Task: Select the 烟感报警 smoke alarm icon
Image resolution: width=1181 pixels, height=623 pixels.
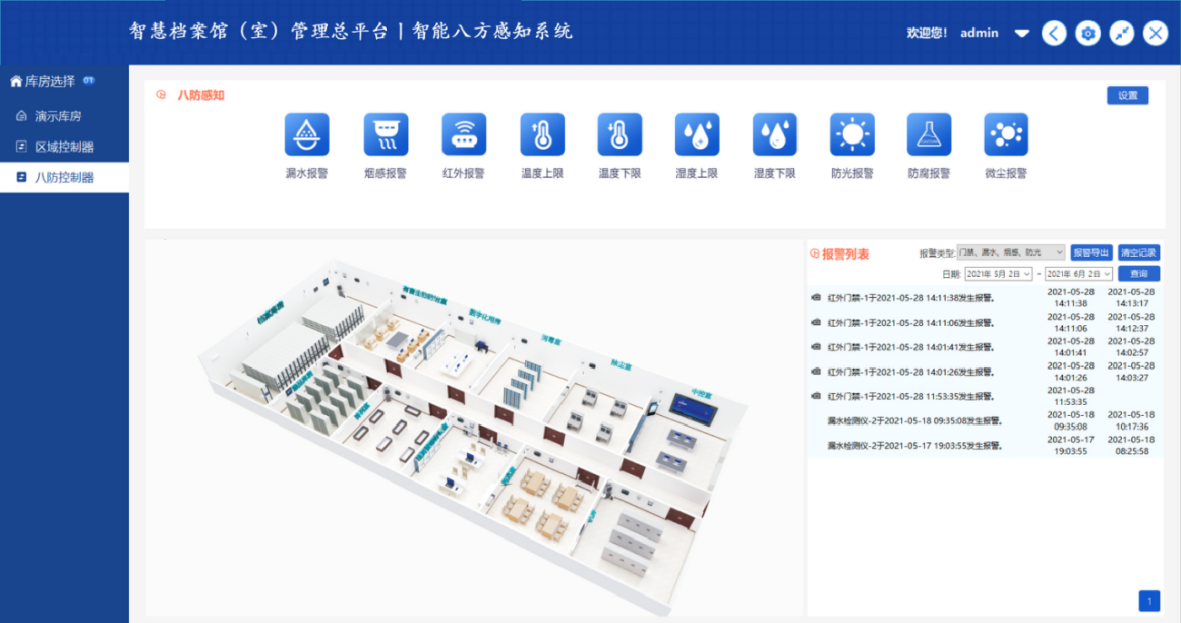Action: [x=385, y=134]
